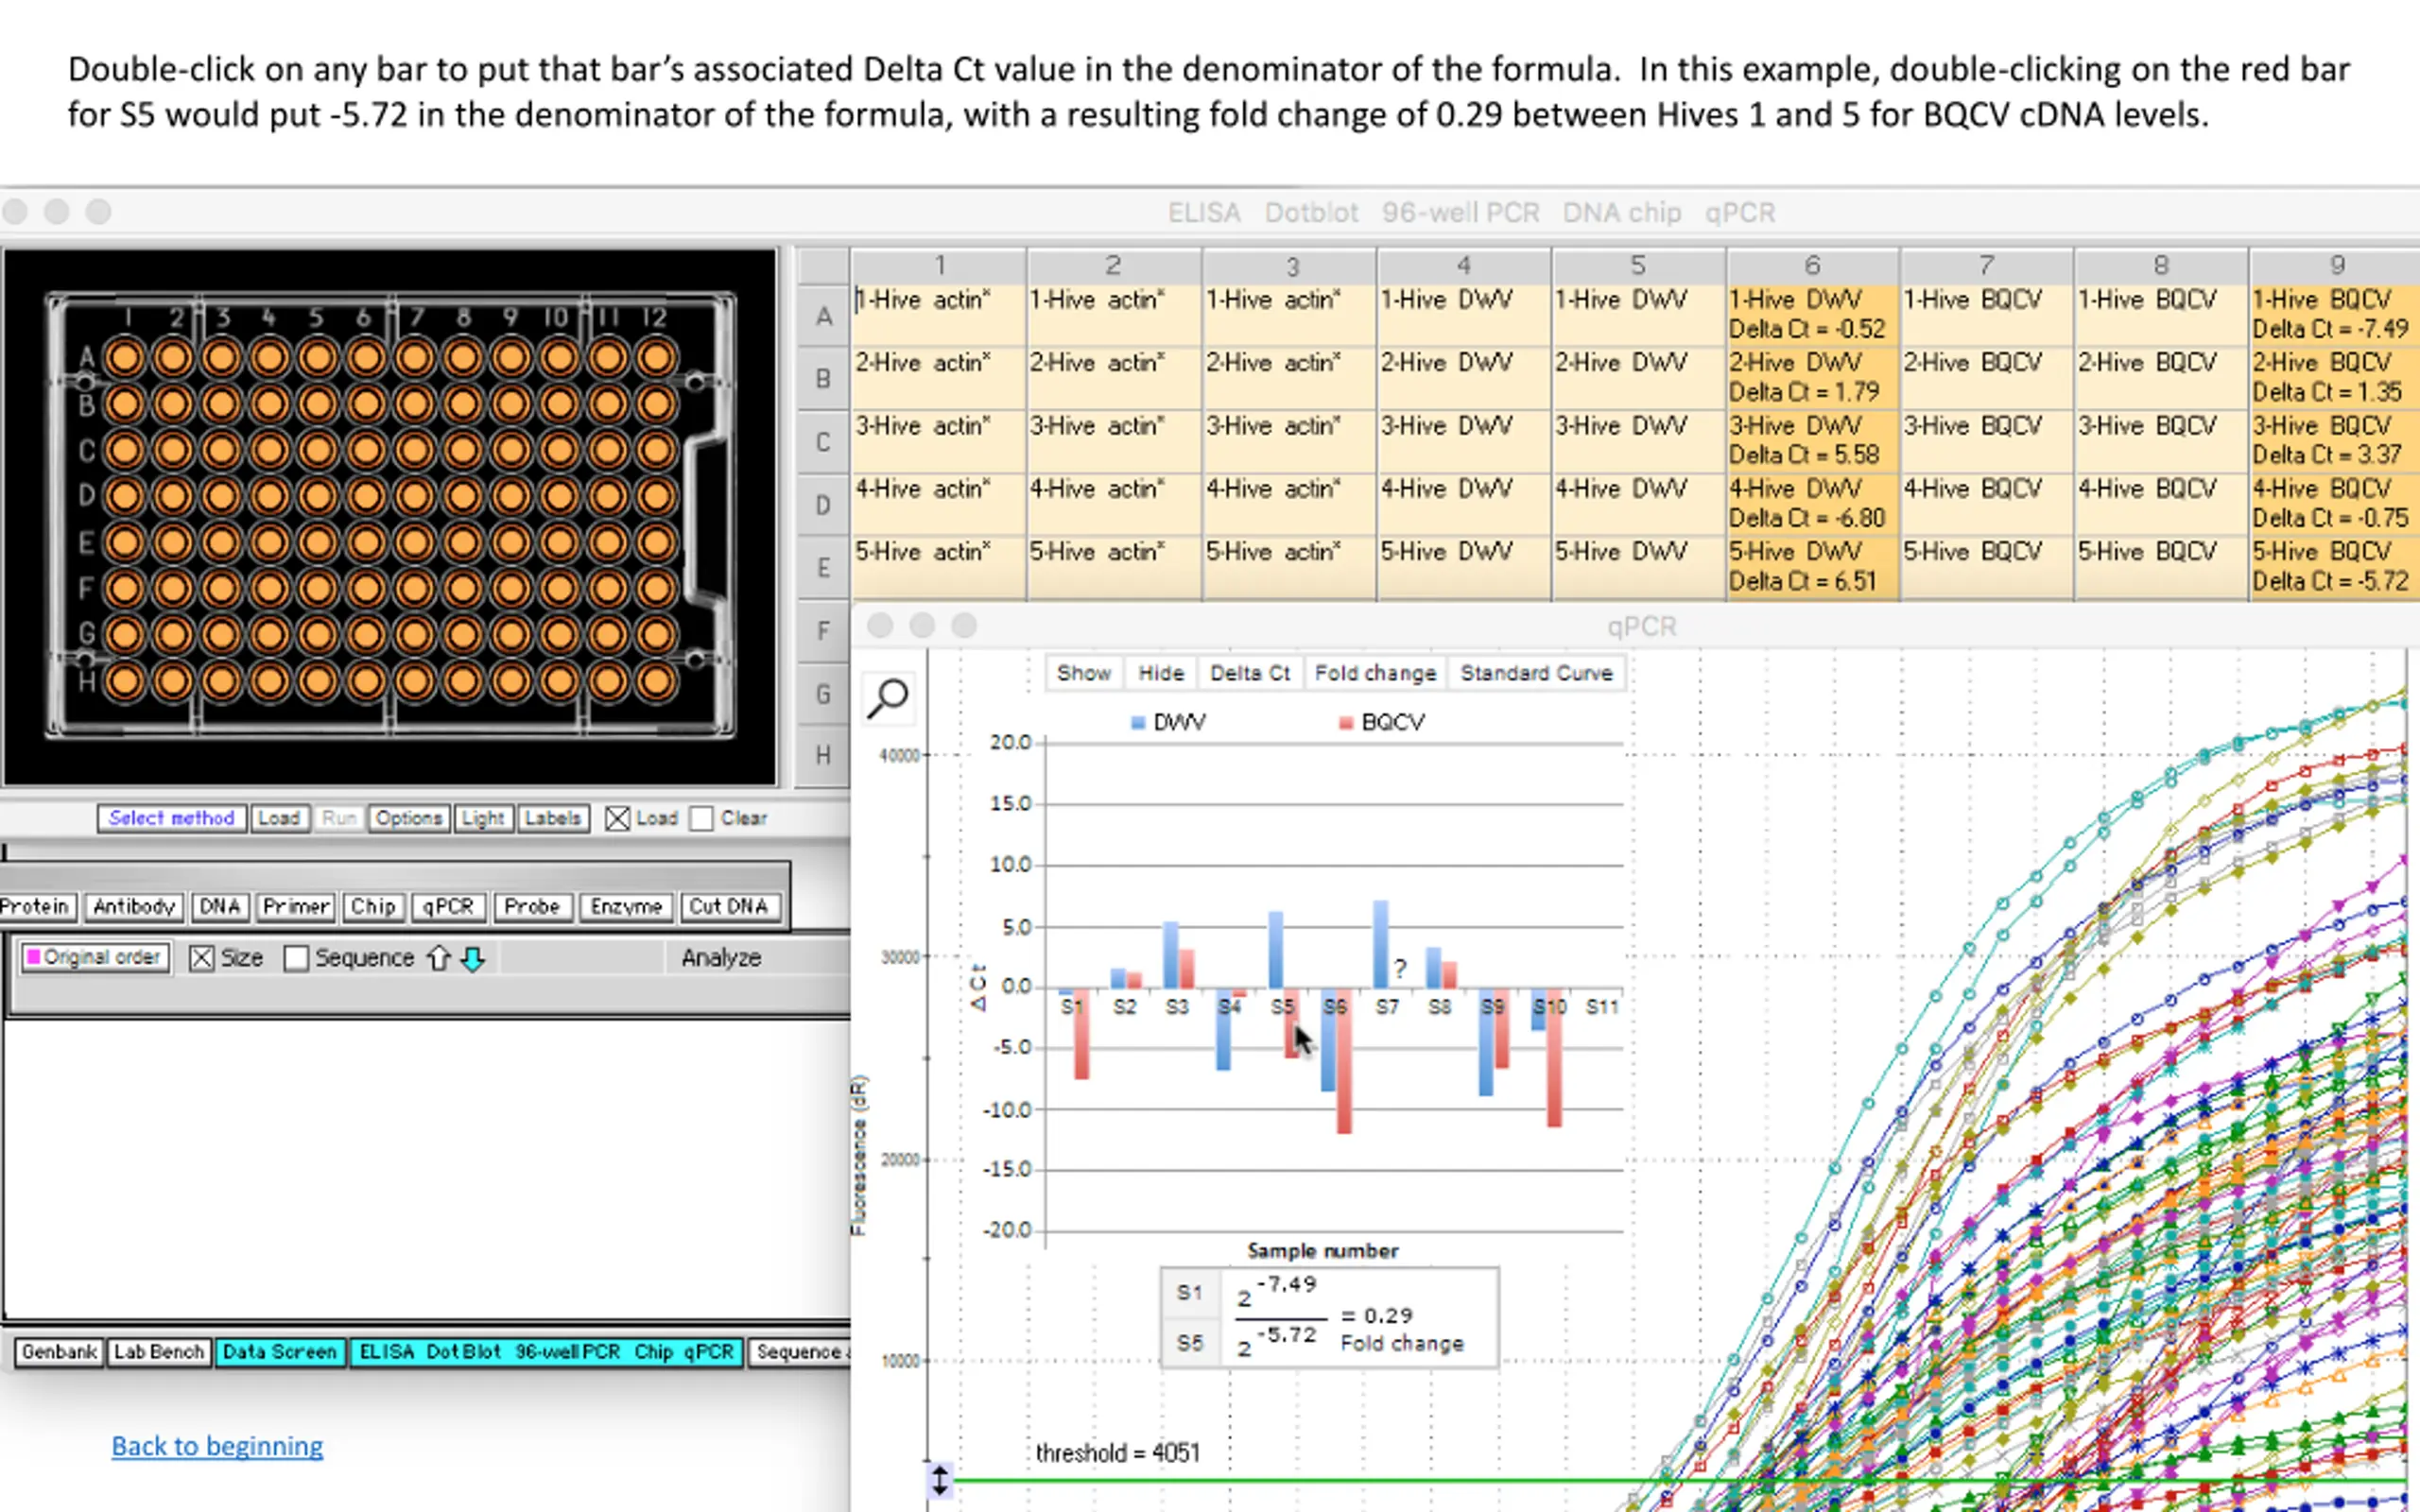Open the Select method dropdown
The image size is (2420, 1512).
[x=171, y=818]
